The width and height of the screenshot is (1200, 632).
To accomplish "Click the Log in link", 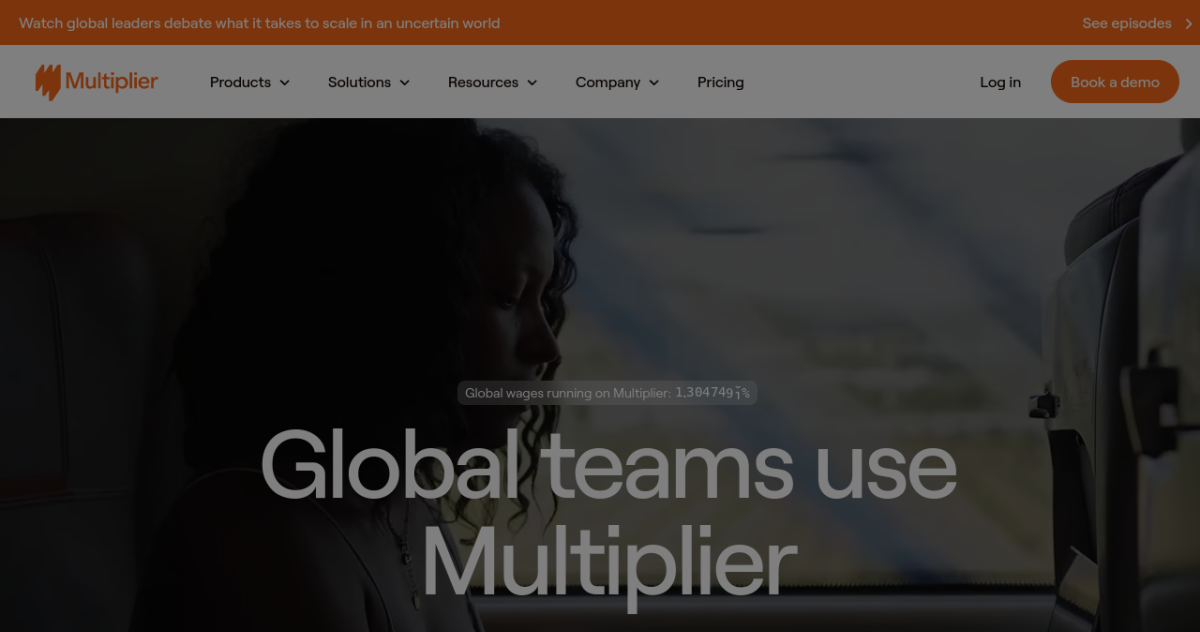I will [x=1000, y=82].
